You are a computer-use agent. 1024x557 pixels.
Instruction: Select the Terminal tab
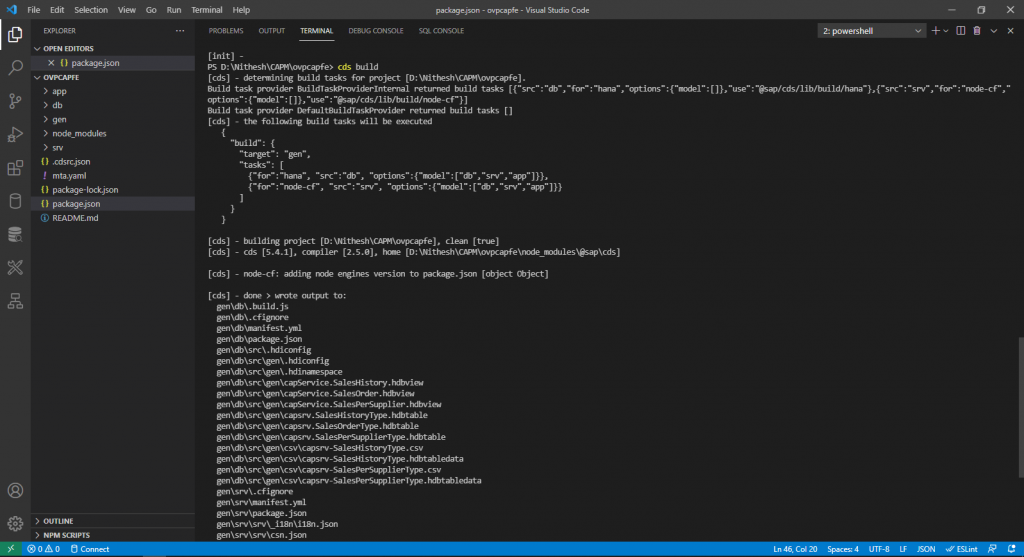(x=316, y=31)
